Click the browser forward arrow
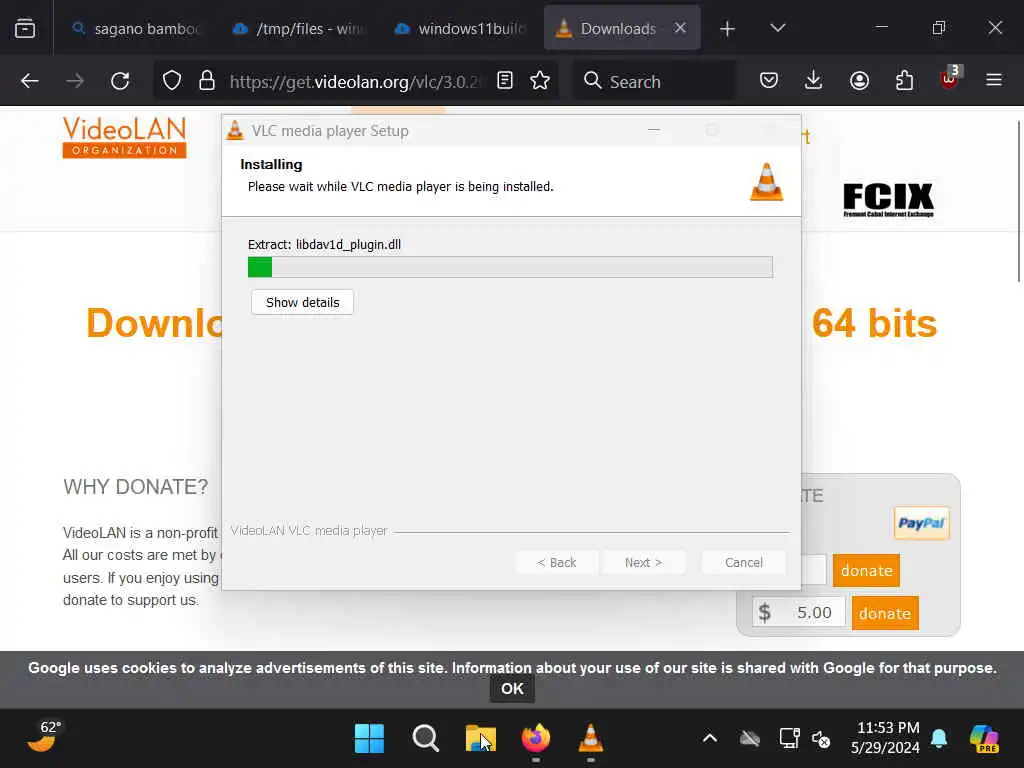Image resolution: width=1024 pixels, height=768 pixels. [75, 81]
